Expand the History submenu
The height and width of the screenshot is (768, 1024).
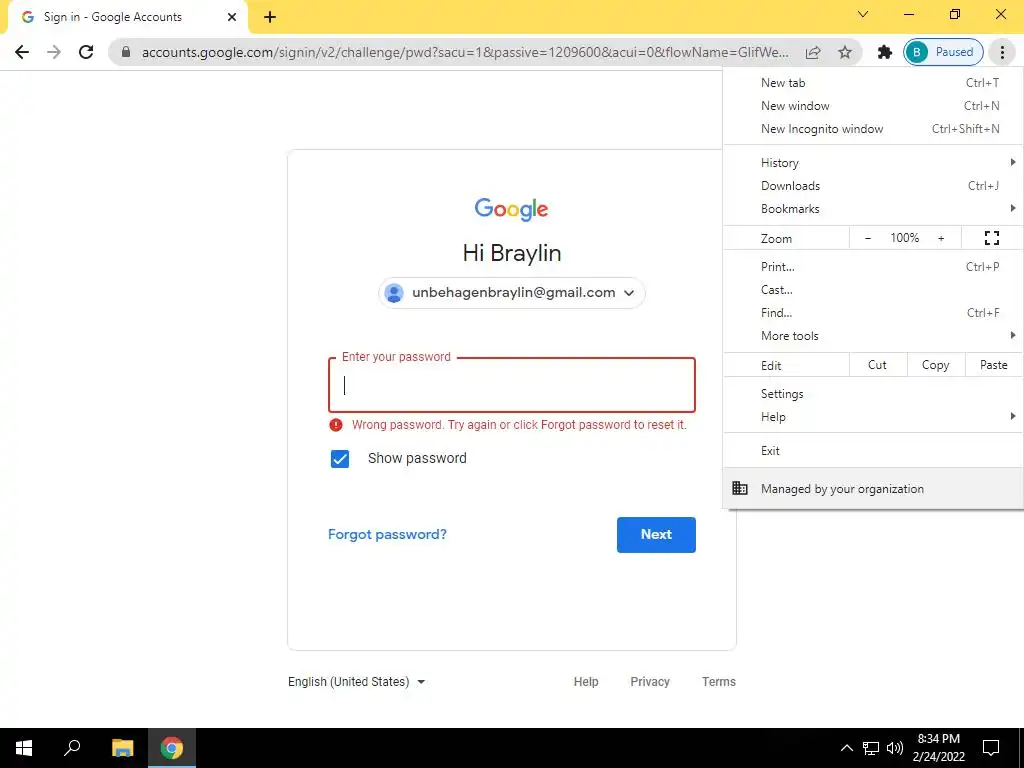click(873, 163)
